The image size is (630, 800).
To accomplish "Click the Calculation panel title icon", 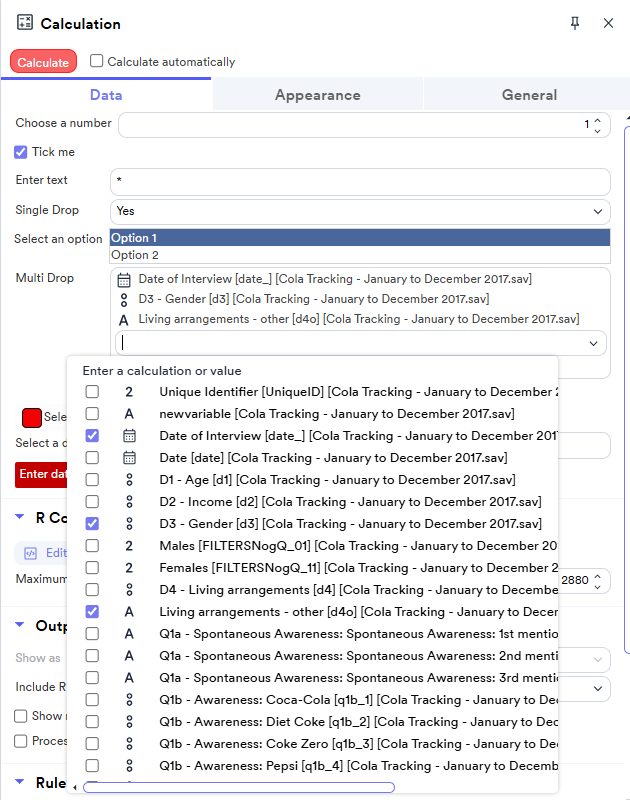I will click(25, 23).
